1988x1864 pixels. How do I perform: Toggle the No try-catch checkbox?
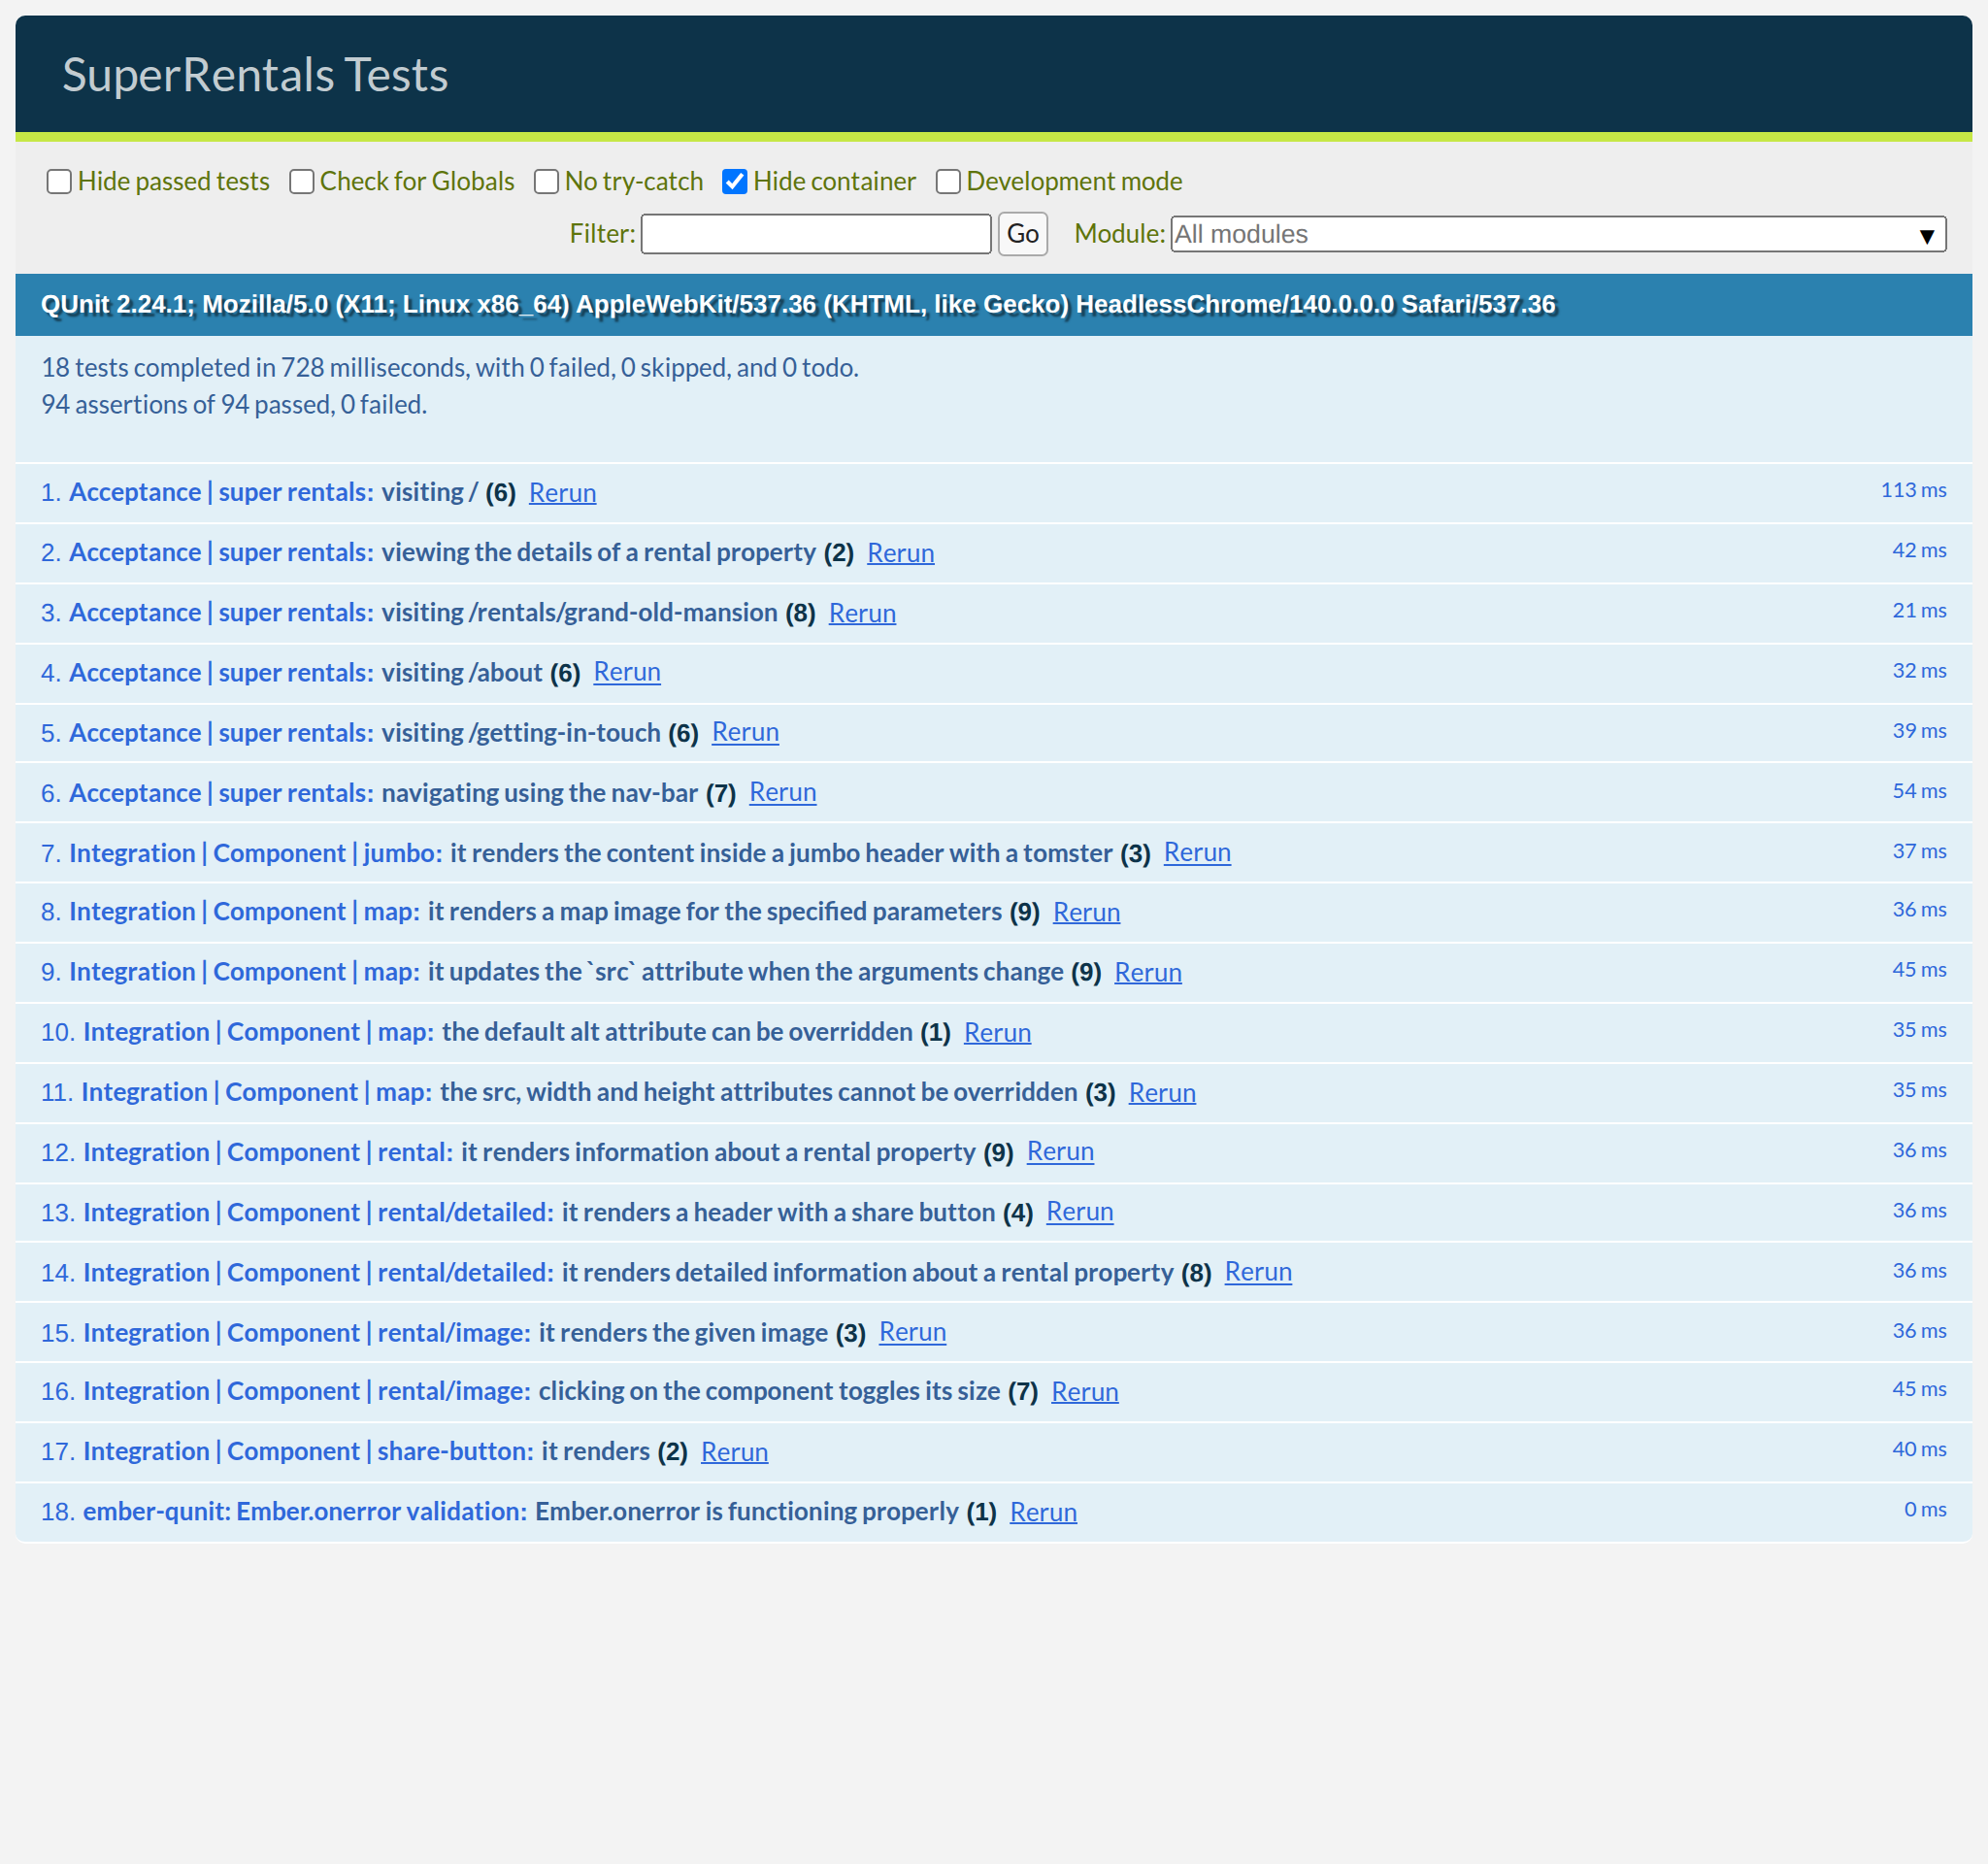click(x=546, y=181)
